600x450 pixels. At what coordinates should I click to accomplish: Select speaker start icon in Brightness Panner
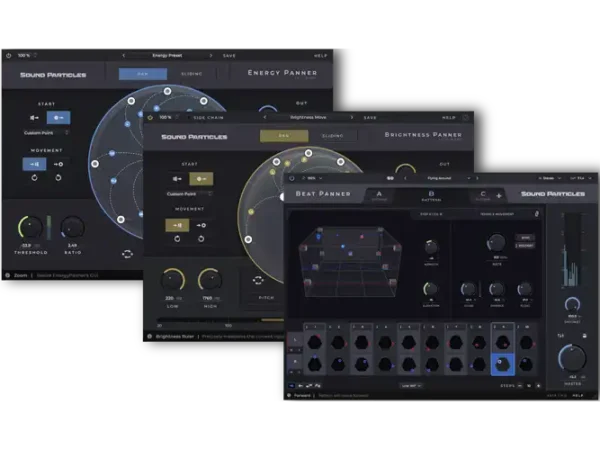177,179
